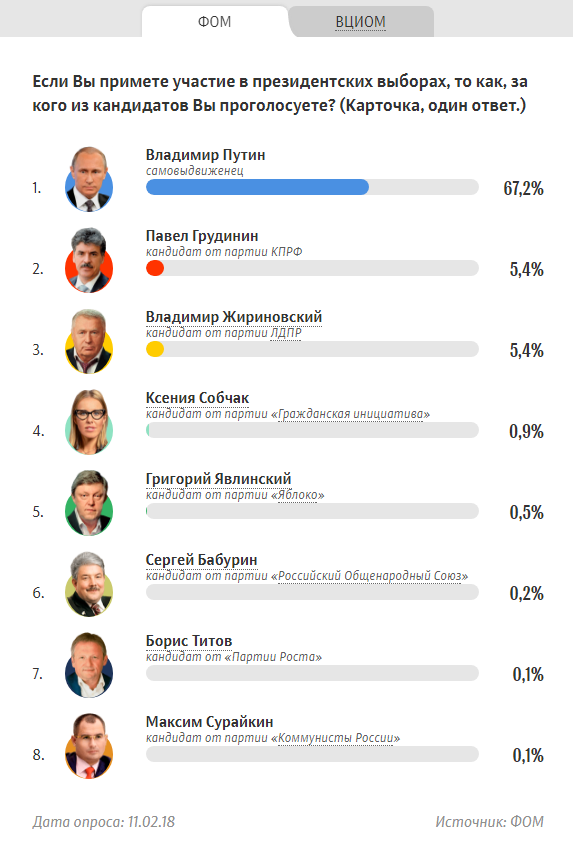Click Vladimir Zhirinovsky's portrait photo

(x=89, y=341)
